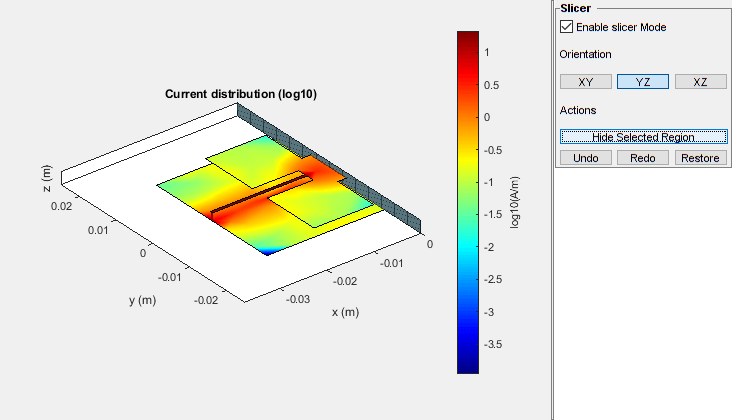Click the Undo button
The width and height of the screenshot is (740, 420).
point(586,158)
